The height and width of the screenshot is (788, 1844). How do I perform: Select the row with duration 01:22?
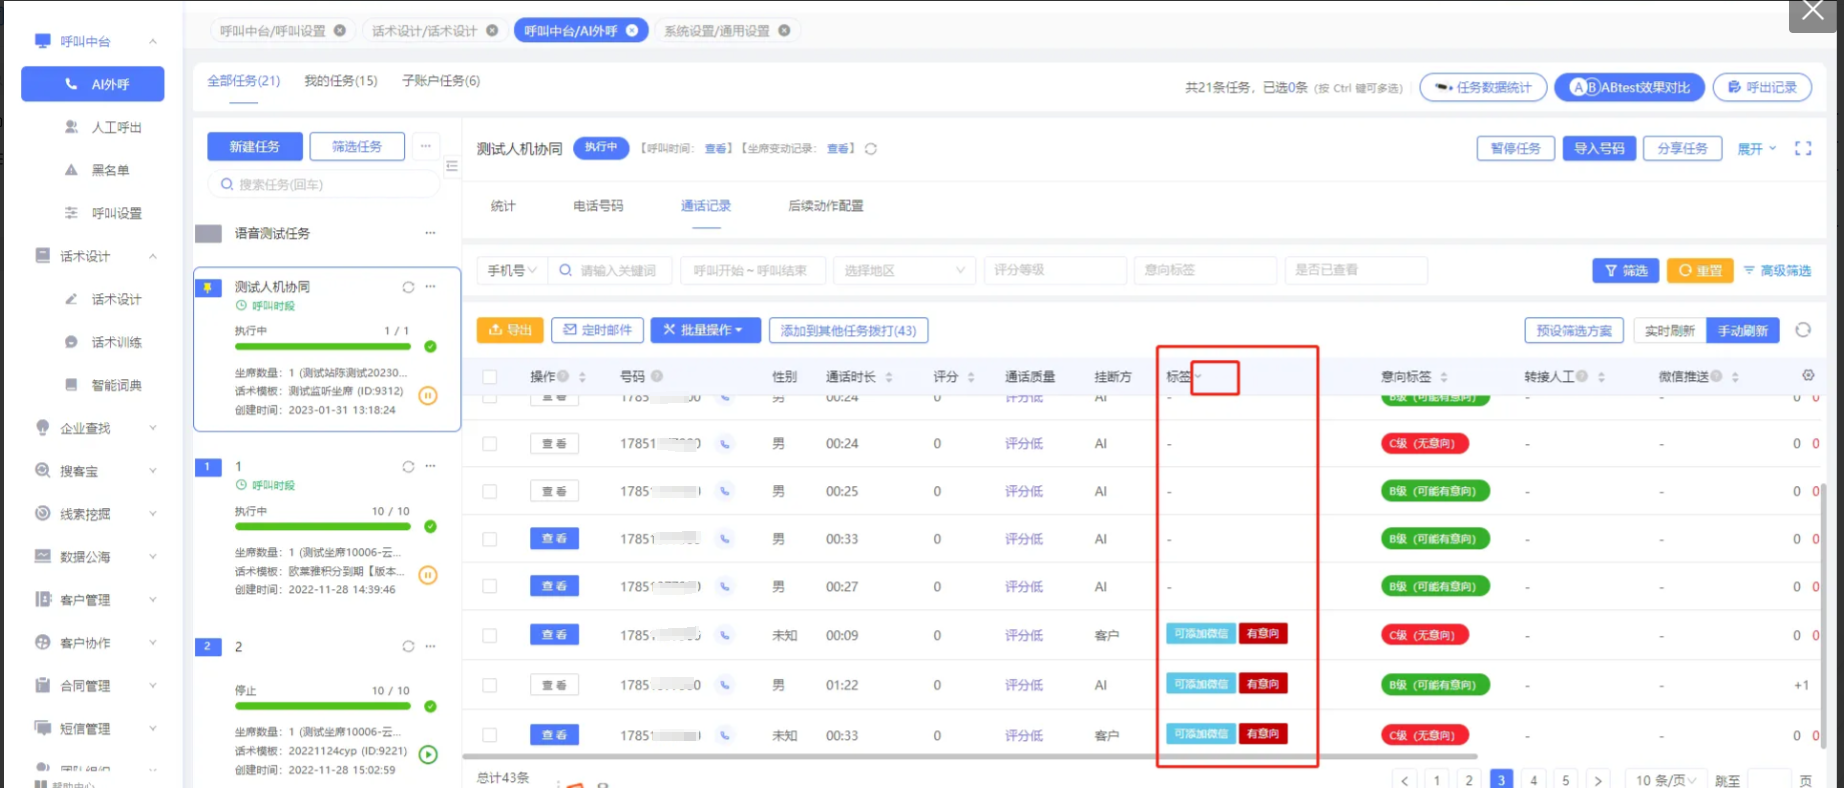pos(489,686)
